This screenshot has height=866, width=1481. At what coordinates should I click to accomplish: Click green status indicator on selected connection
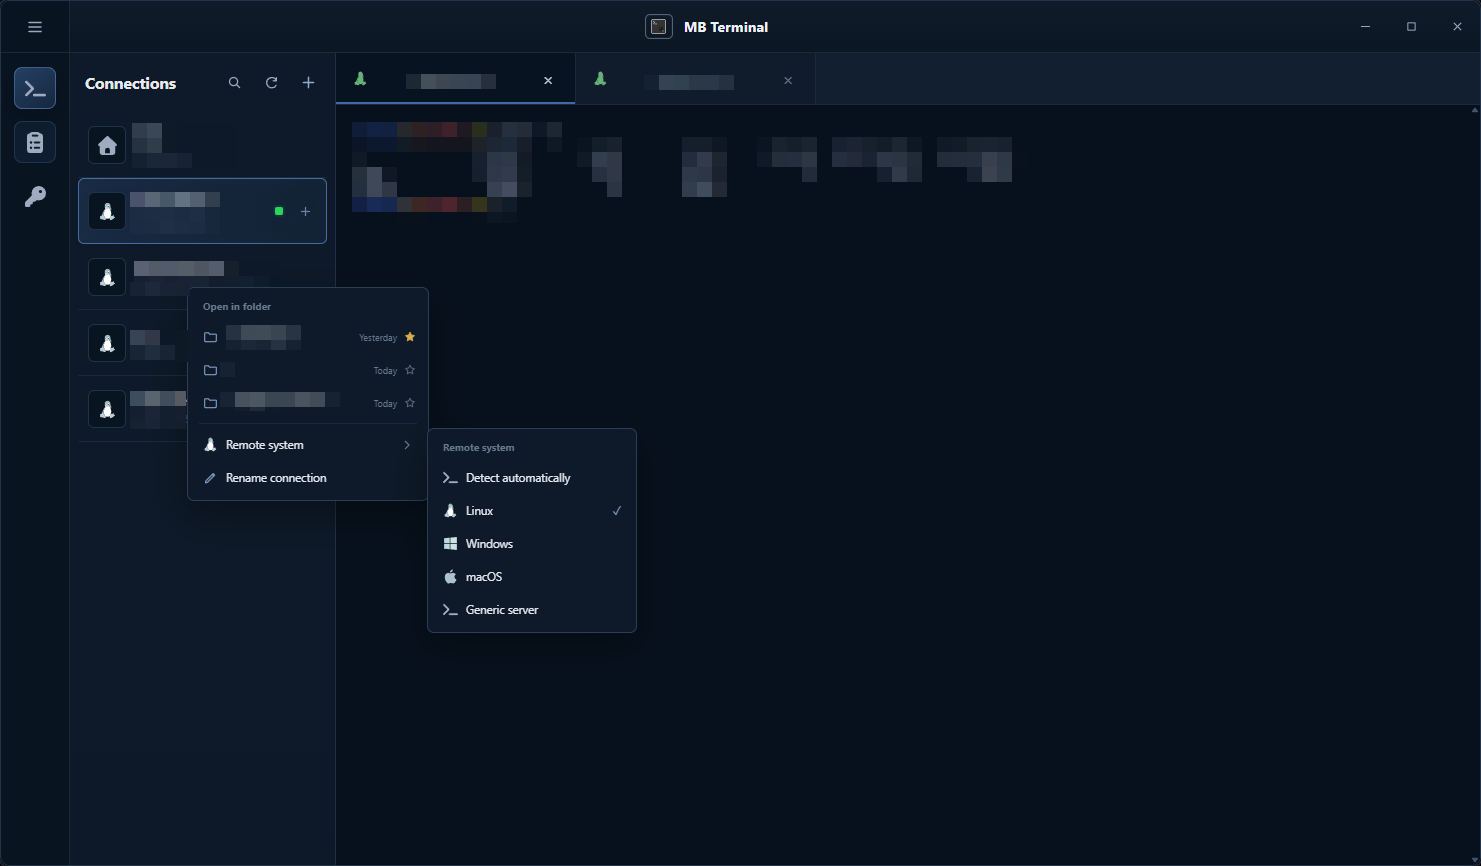click(279, 211)
